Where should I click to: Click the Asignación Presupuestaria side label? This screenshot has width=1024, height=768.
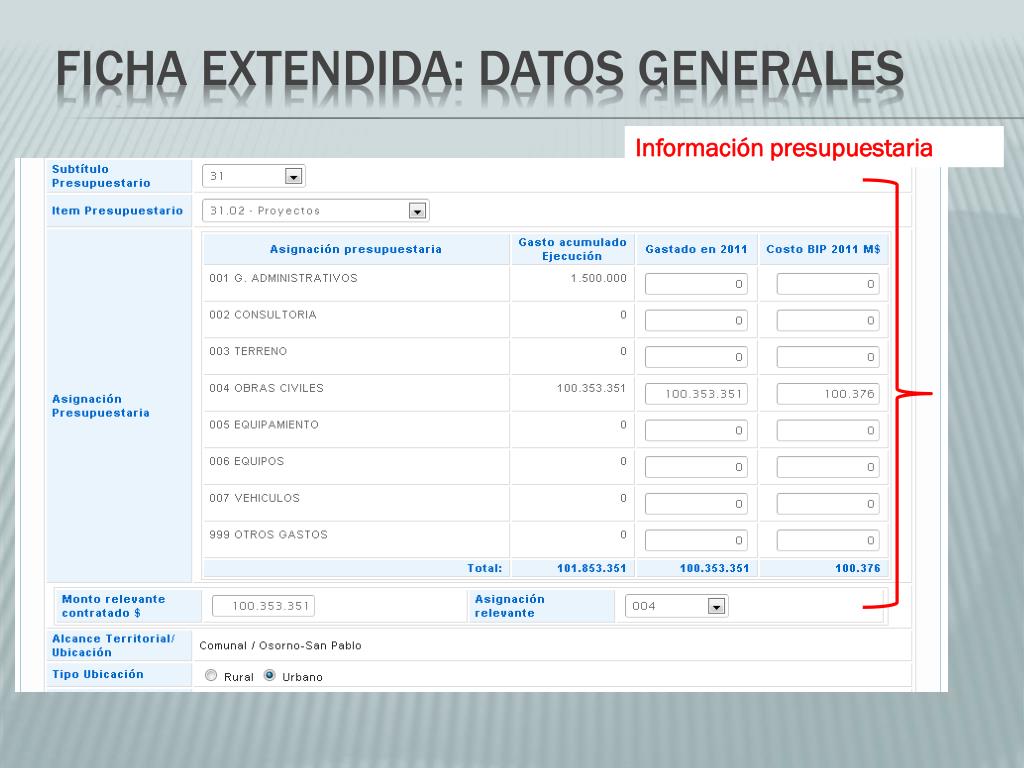point(101,406)
